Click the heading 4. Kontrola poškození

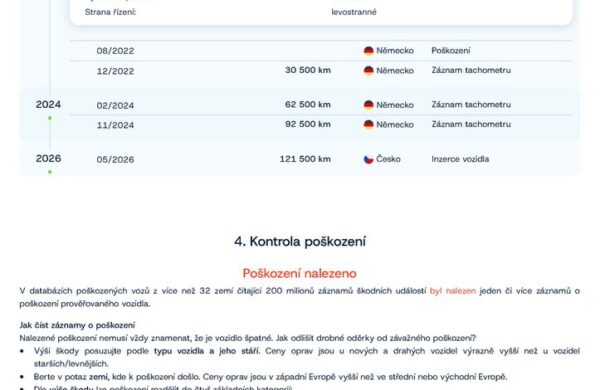click(300, 242)
